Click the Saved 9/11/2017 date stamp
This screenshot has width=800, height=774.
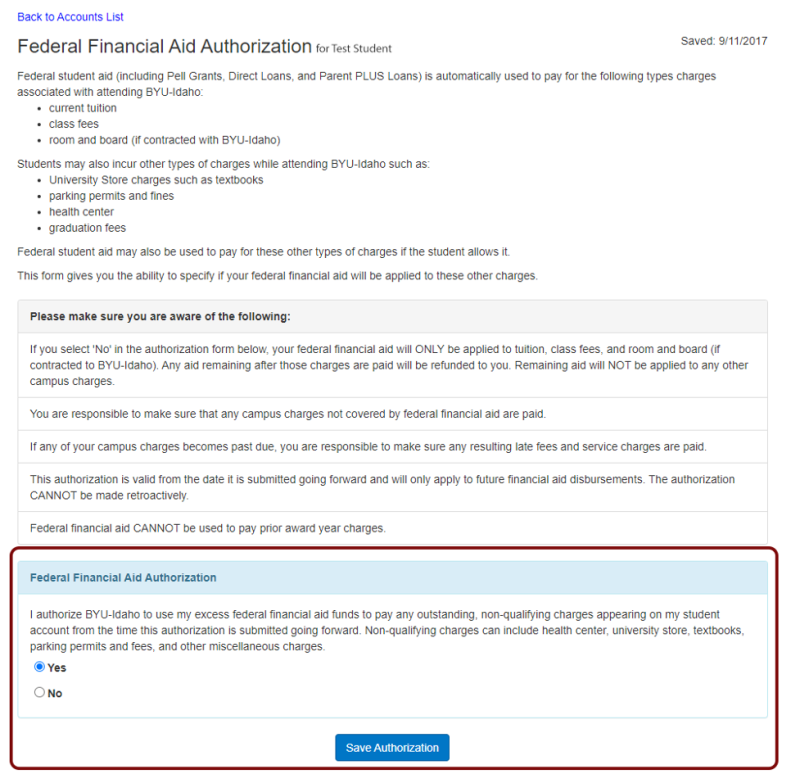[x=724, y=40]
